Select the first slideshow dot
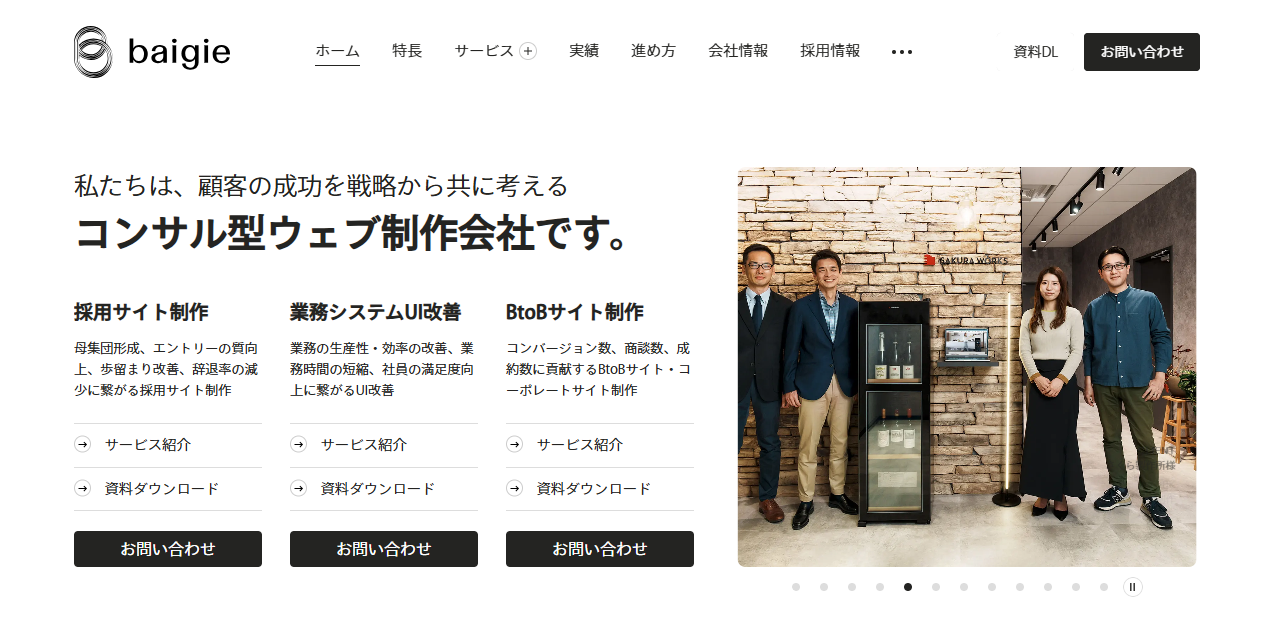Image resolution: width=1272 pixels, height=637 pixels. point(796,587)
